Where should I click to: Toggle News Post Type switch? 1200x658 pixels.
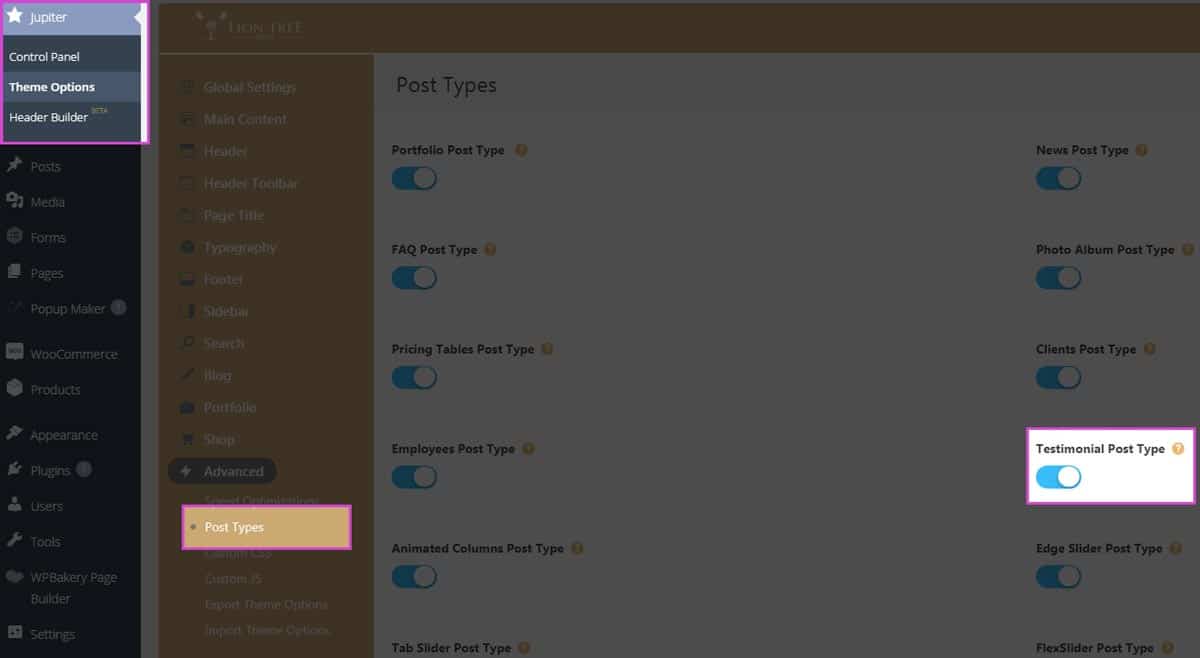1059,178
